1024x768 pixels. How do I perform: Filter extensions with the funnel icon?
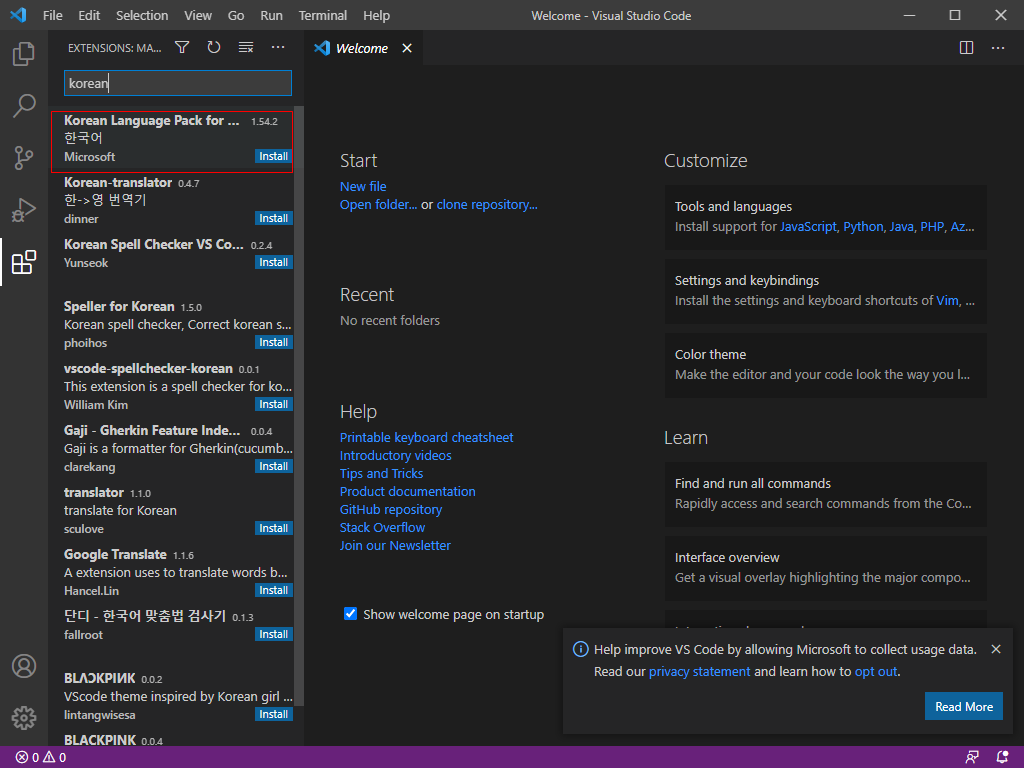click(x=182, y=48)
